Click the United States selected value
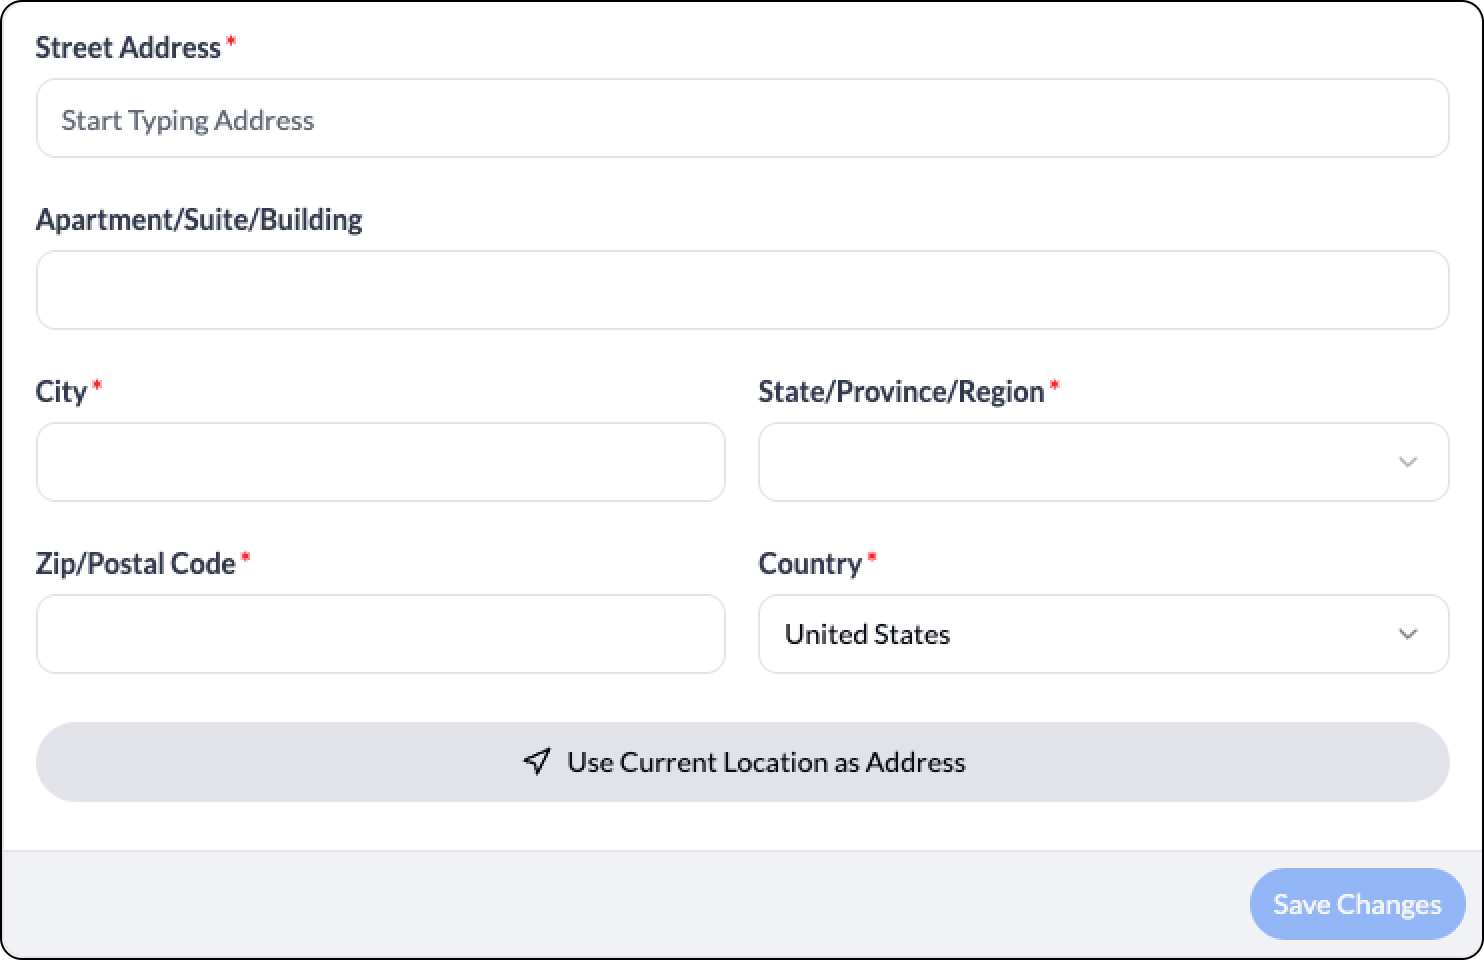This screenshot has width=1484, height=960. pyautogui.click(x=867, y=634)
